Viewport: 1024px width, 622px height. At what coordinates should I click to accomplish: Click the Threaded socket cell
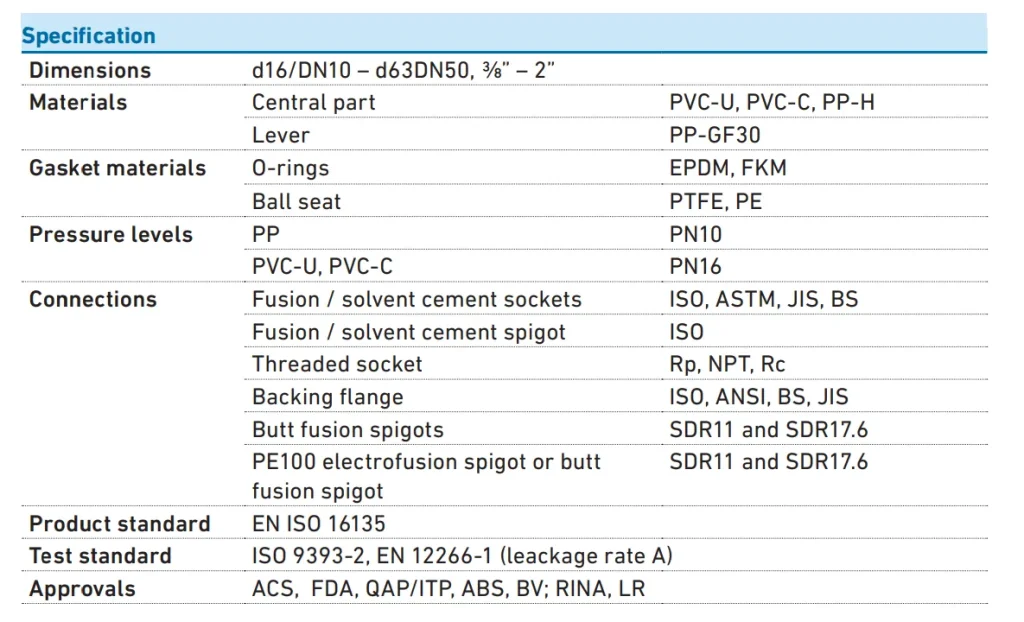click(337, 364)
